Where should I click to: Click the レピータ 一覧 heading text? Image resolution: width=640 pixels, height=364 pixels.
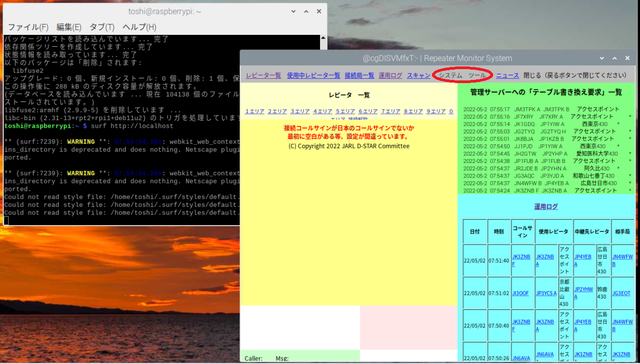coord(349,95)
